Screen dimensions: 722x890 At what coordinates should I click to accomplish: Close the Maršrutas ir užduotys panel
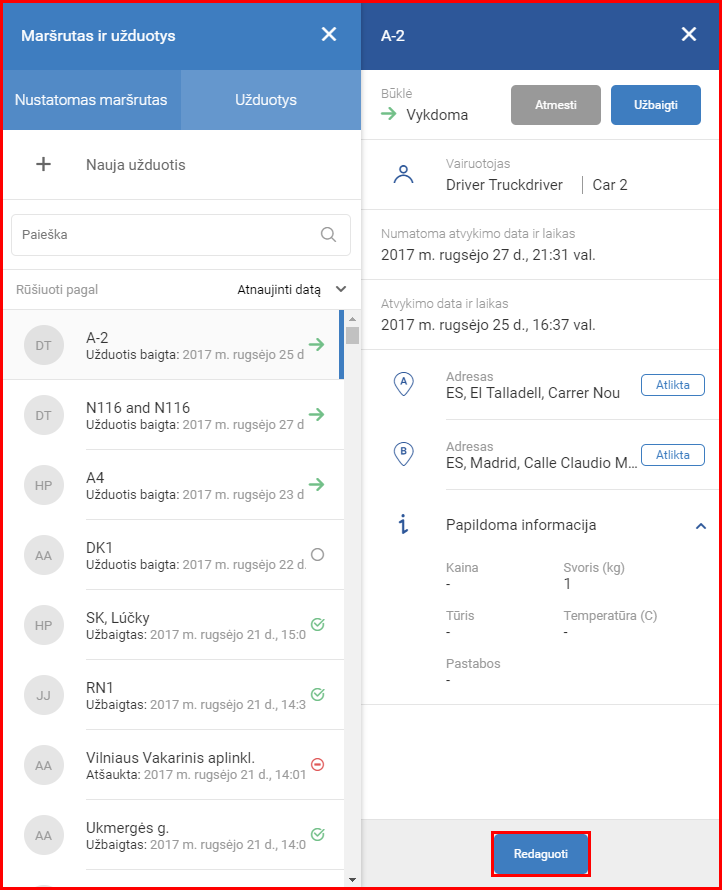pyautogui.click(x=329, y=35)
